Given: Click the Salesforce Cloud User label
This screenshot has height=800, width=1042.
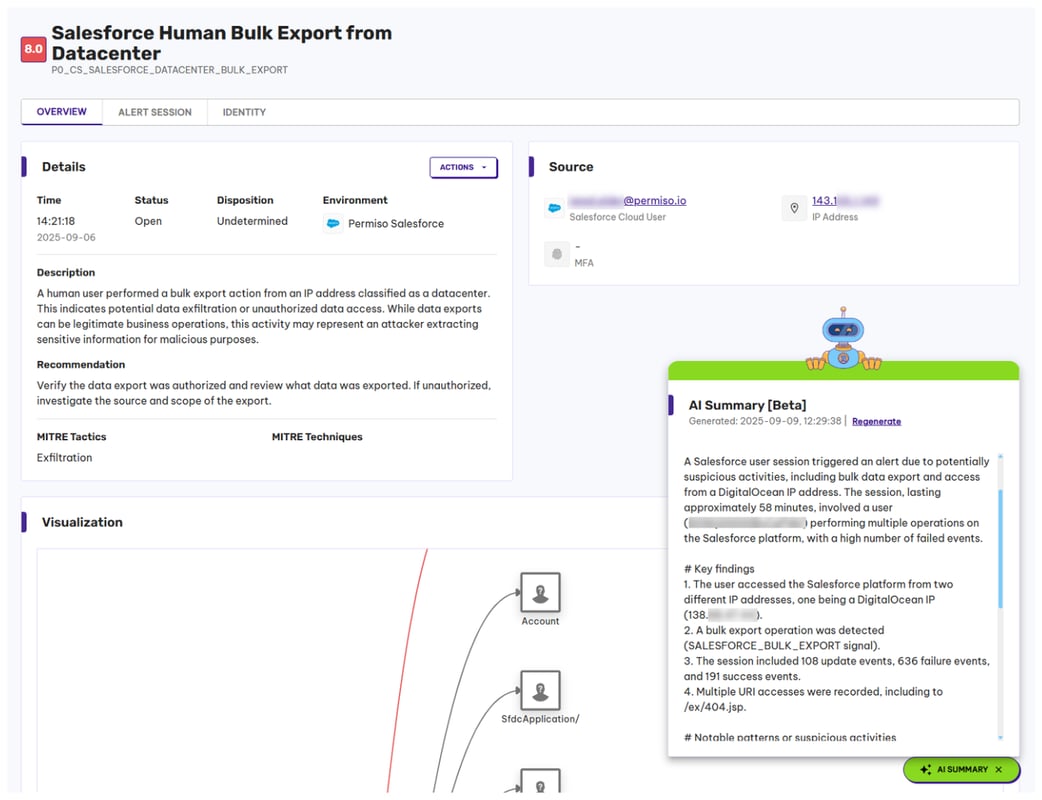Looking at the screenshot, I should tap(617, 217).
